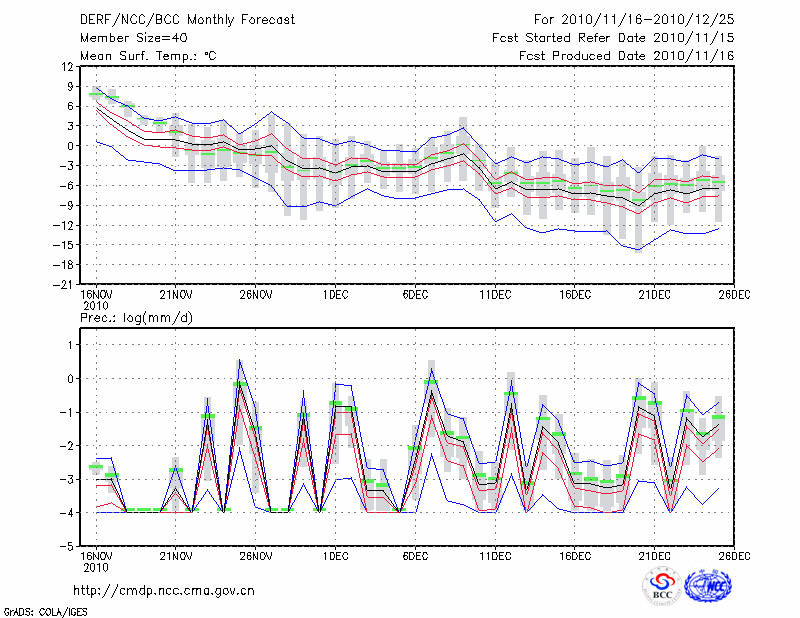Select the Fcst Started Refer Date line

click(x=613, y=38)
